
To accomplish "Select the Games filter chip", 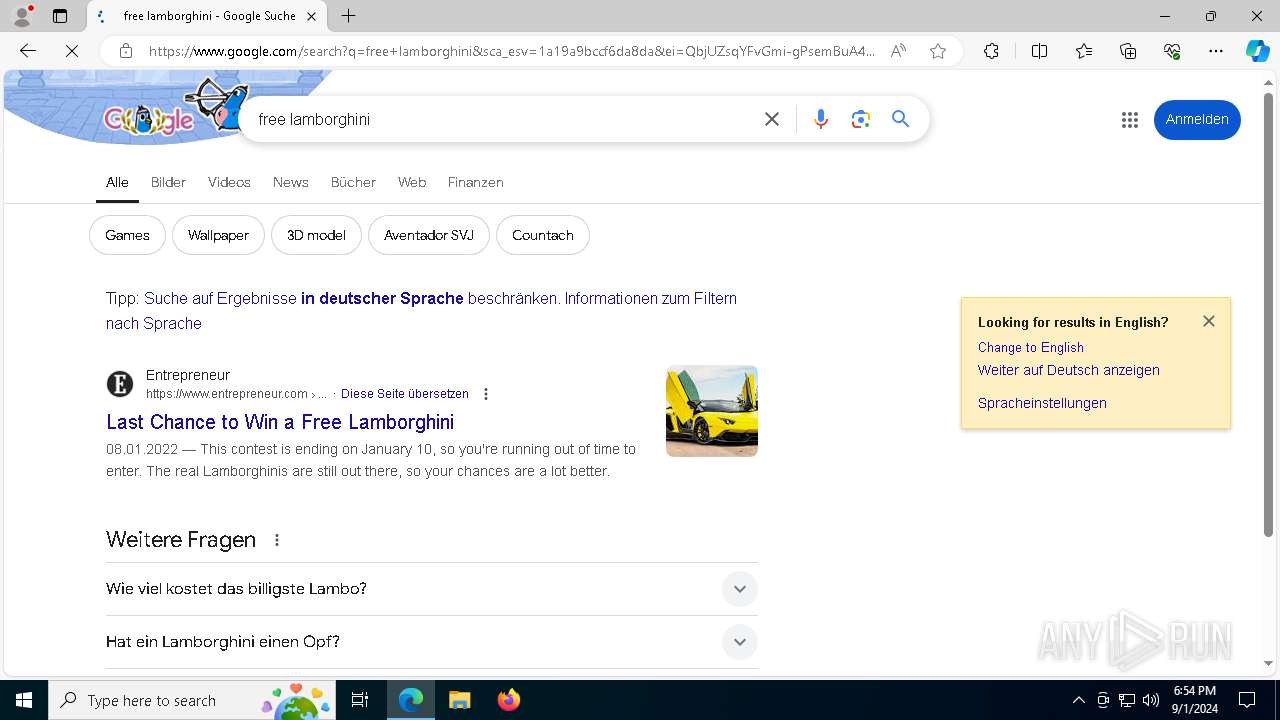I will [x=127, y=235].
